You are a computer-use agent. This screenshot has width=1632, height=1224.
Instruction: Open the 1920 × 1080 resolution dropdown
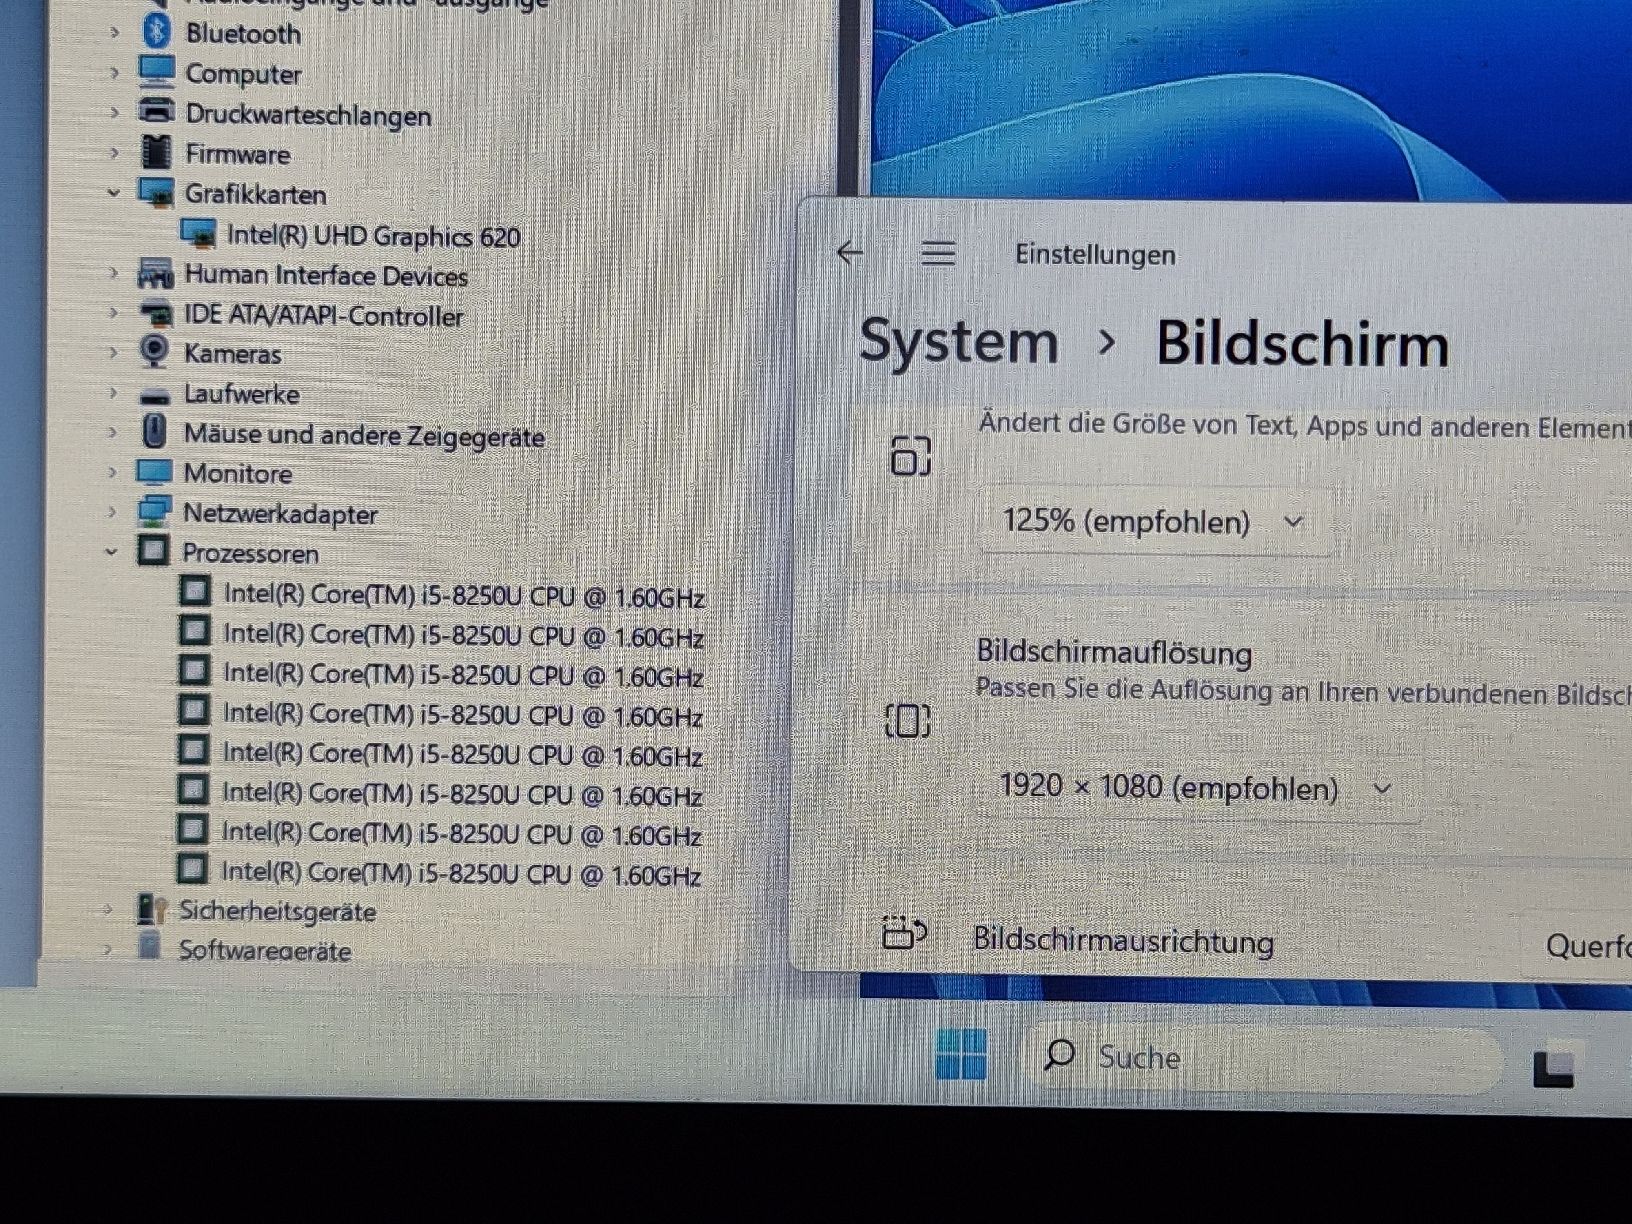1197,788
